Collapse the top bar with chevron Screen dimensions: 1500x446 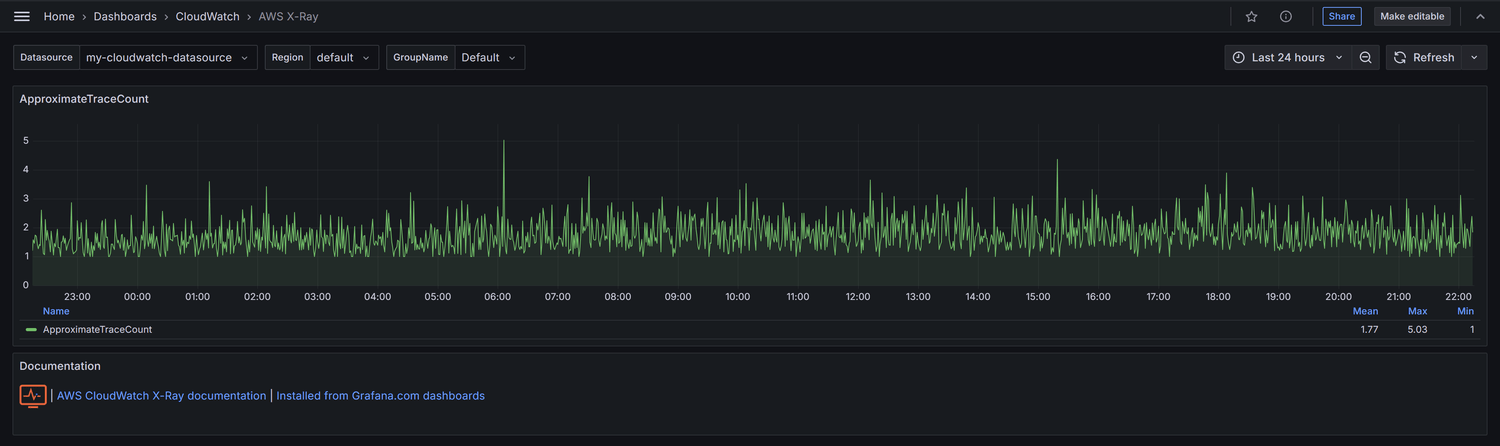coord(1480,16)
